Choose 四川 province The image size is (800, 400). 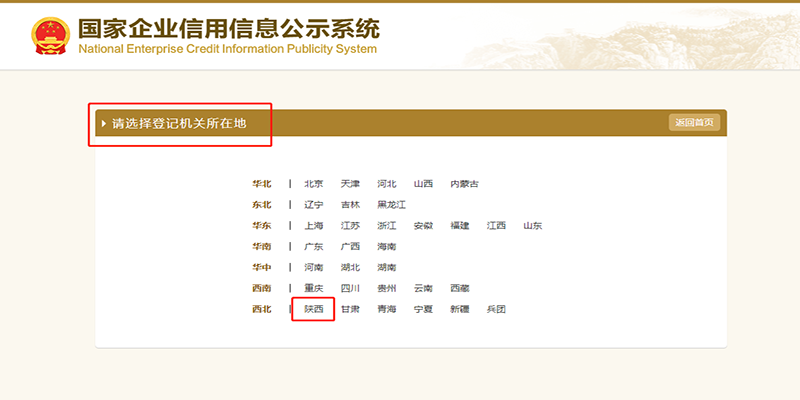click(350, 288)
